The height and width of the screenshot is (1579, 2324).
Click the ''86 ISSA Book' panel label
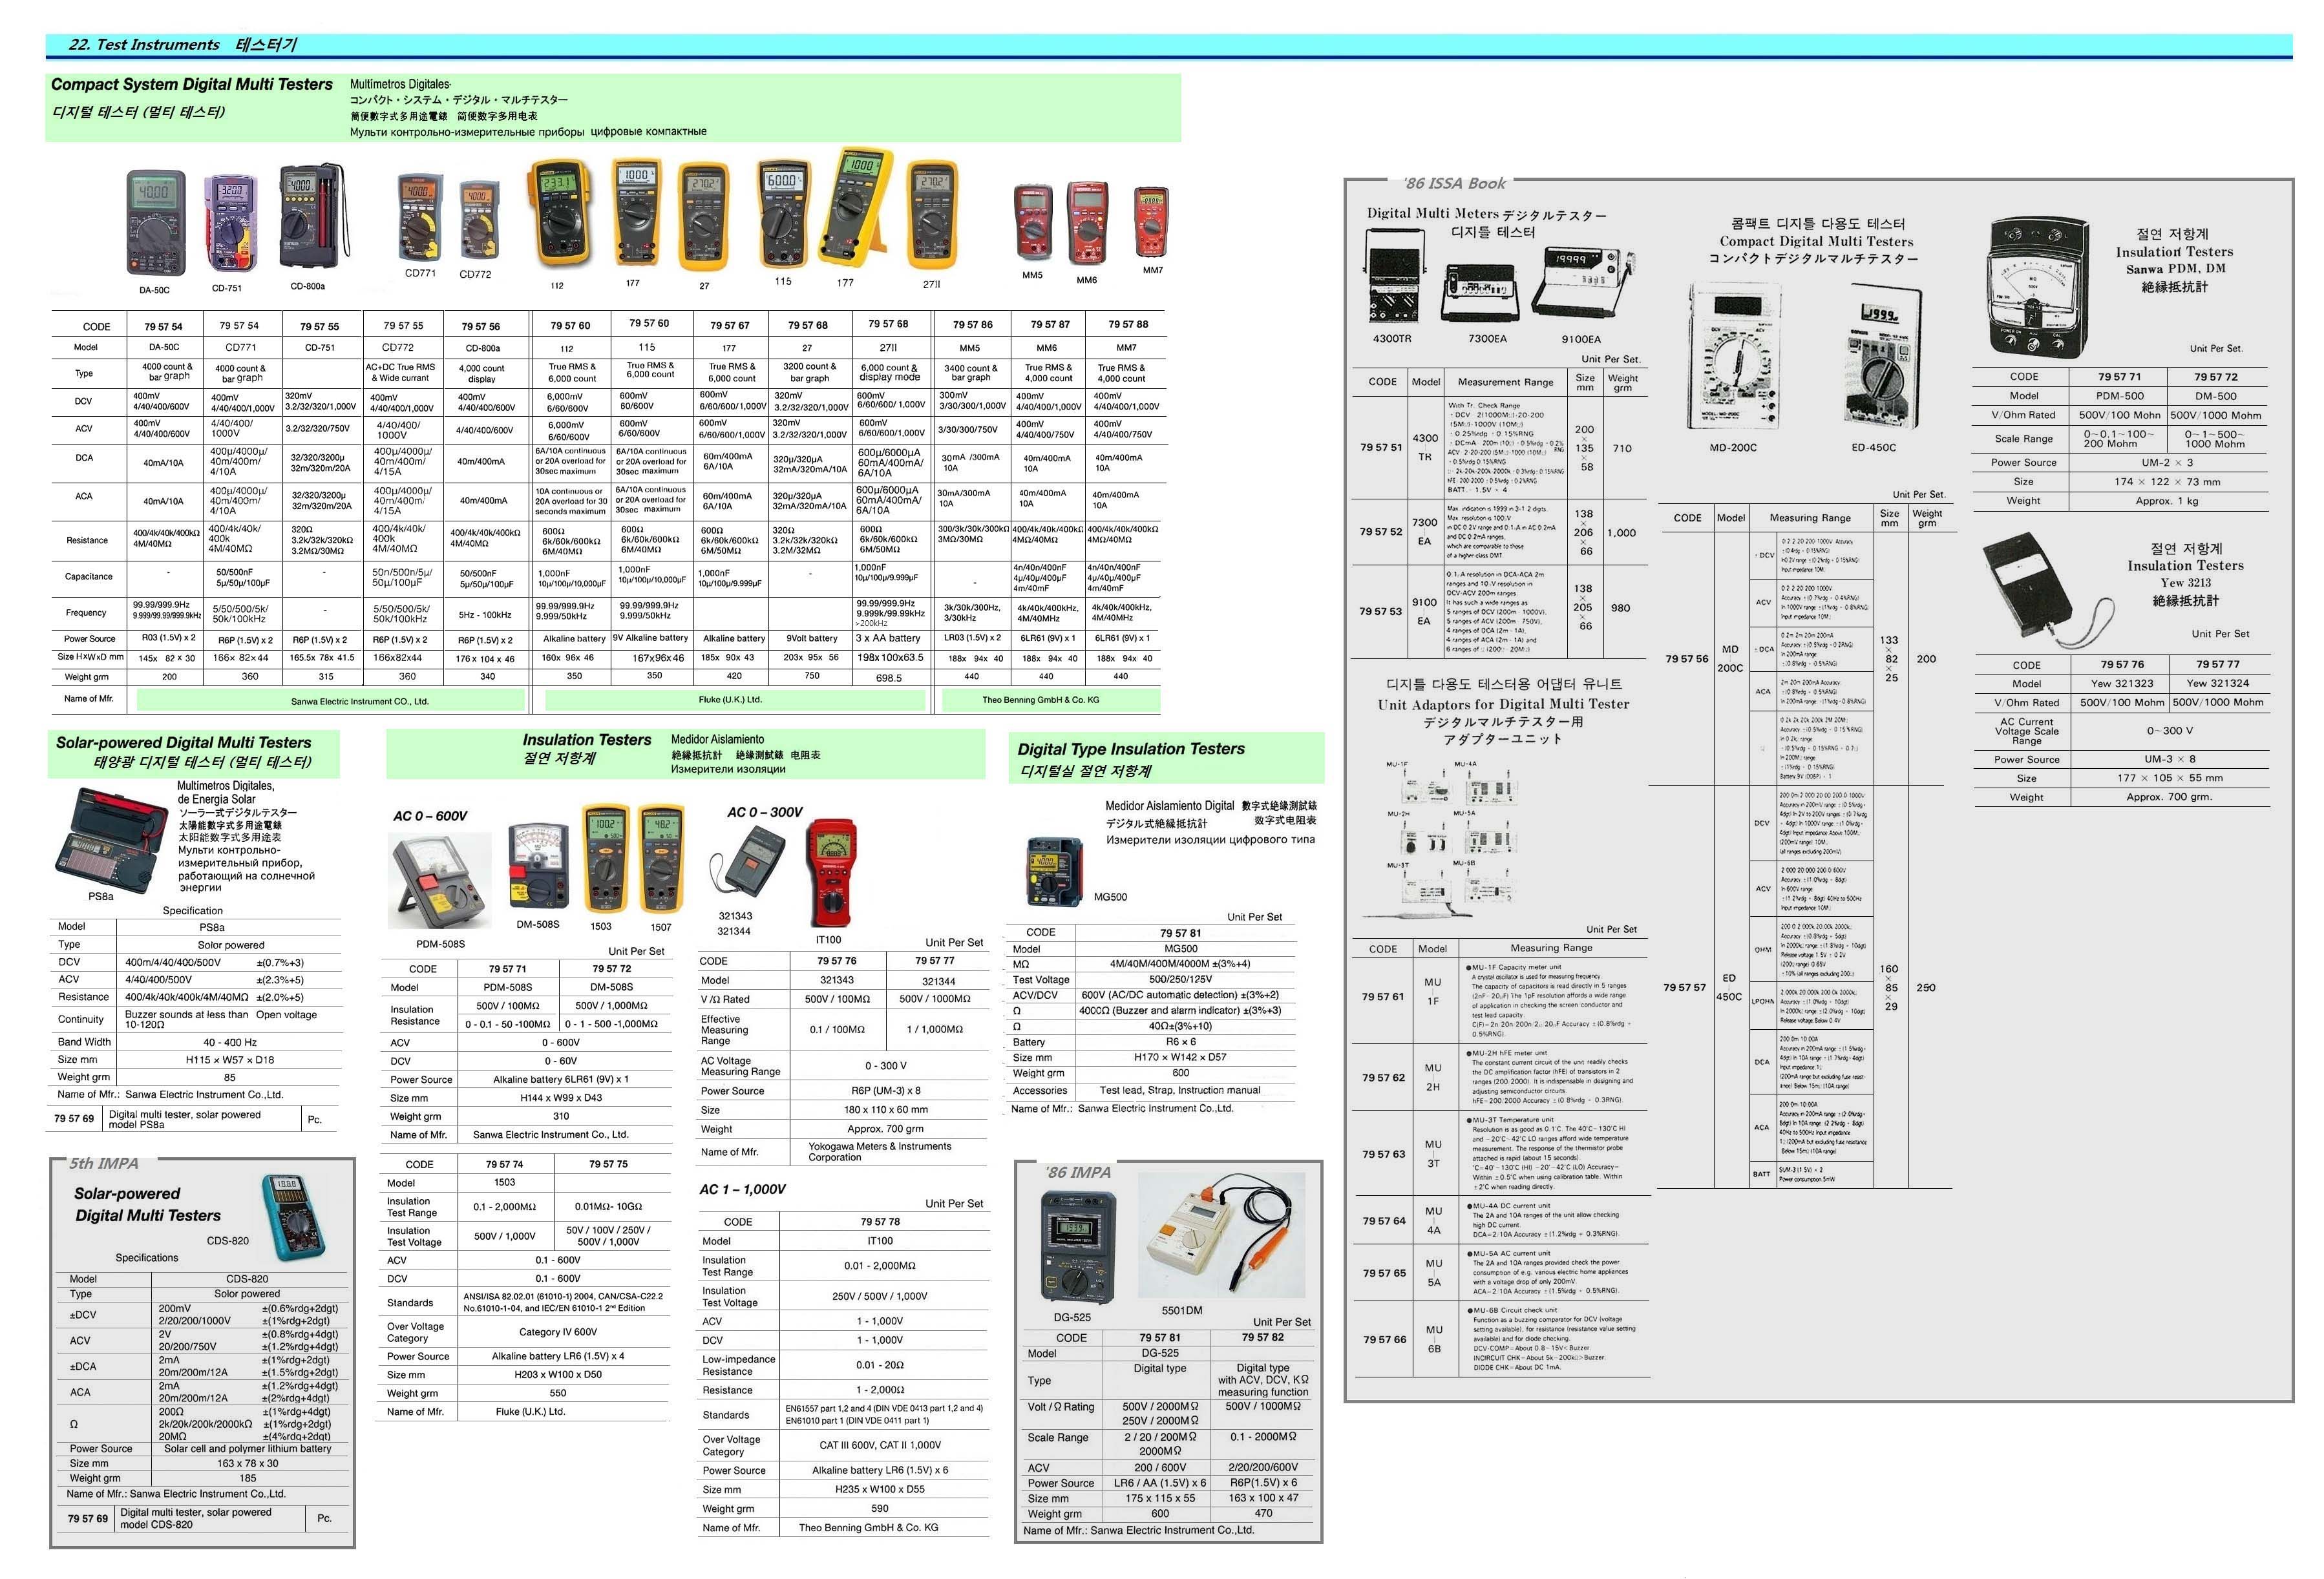pos(1455,183)
